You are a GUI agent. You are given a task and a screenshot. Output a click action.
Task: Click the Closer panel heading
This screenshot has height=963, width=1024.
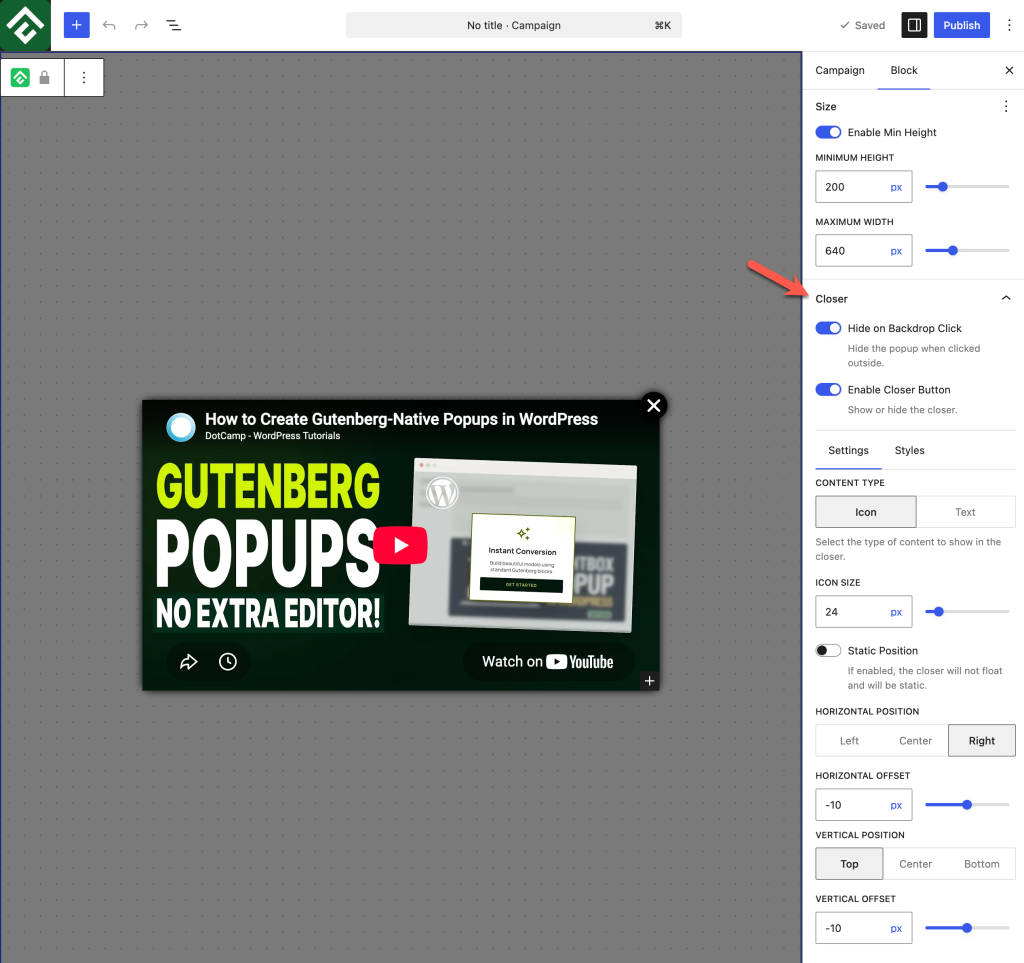[831, 298]
